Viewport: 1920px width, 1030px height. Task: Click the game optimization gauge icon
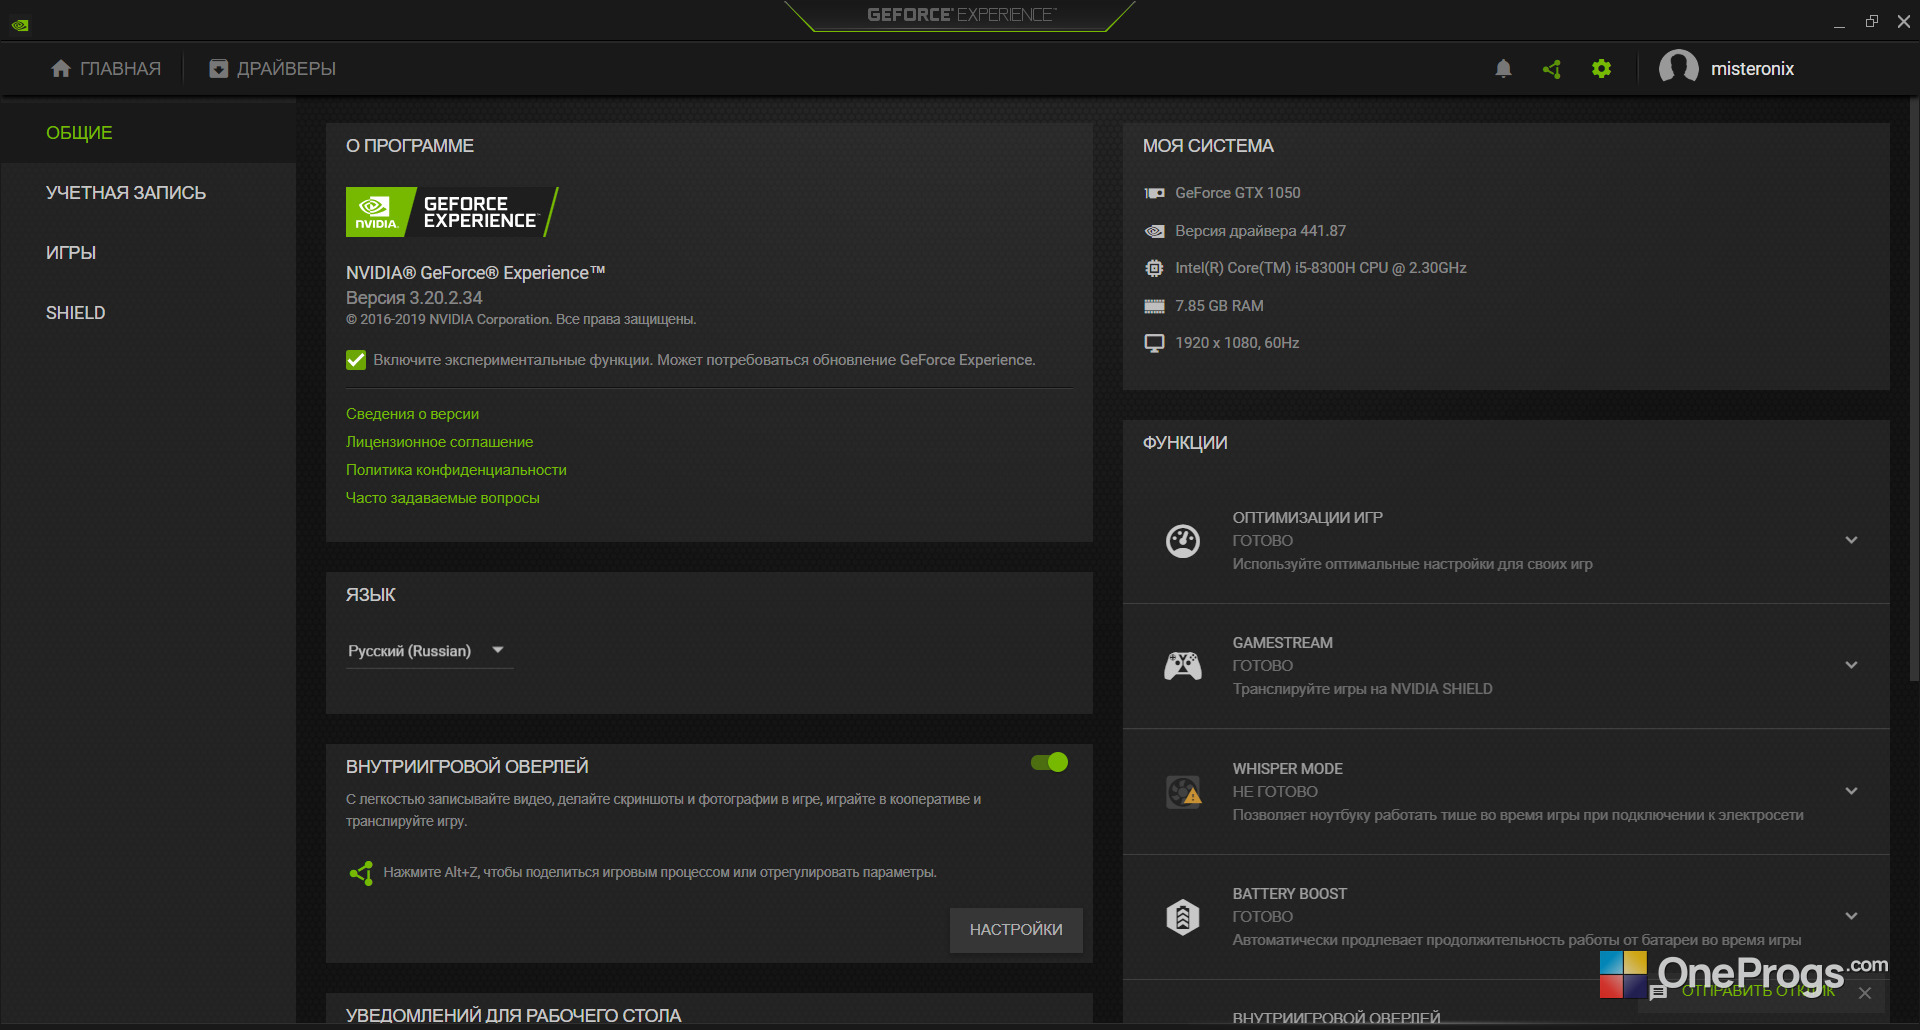coord(1183,541)
